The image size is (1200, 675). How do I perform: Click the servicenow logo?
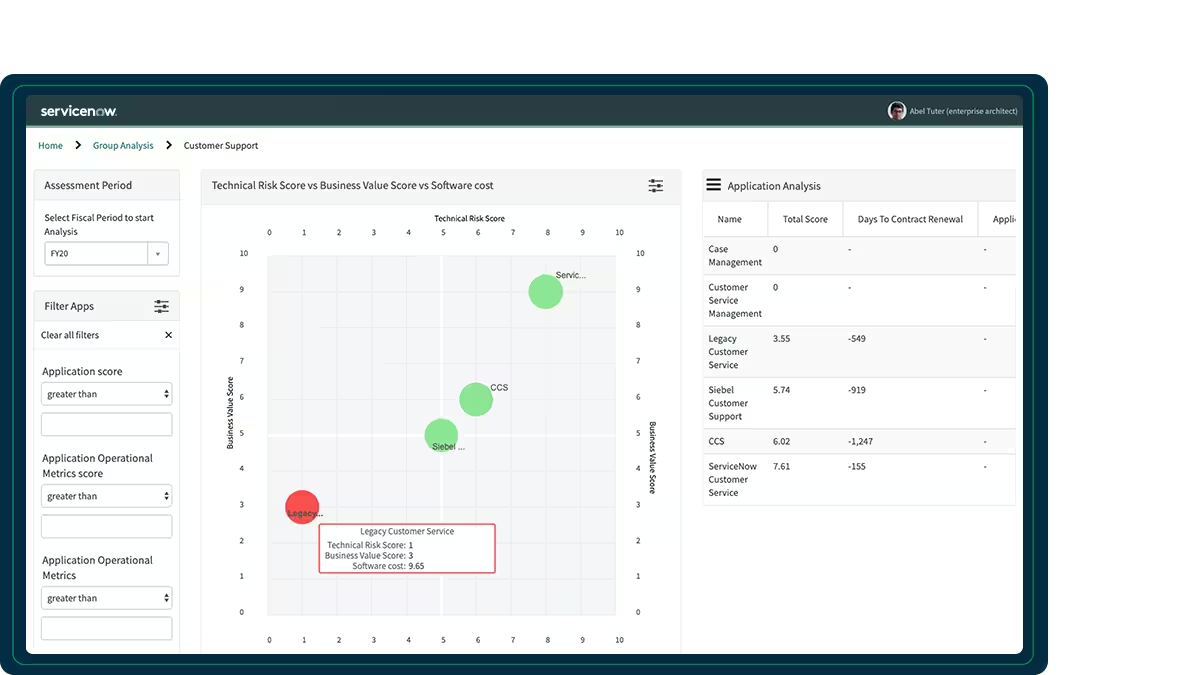[x=77, y=111]
